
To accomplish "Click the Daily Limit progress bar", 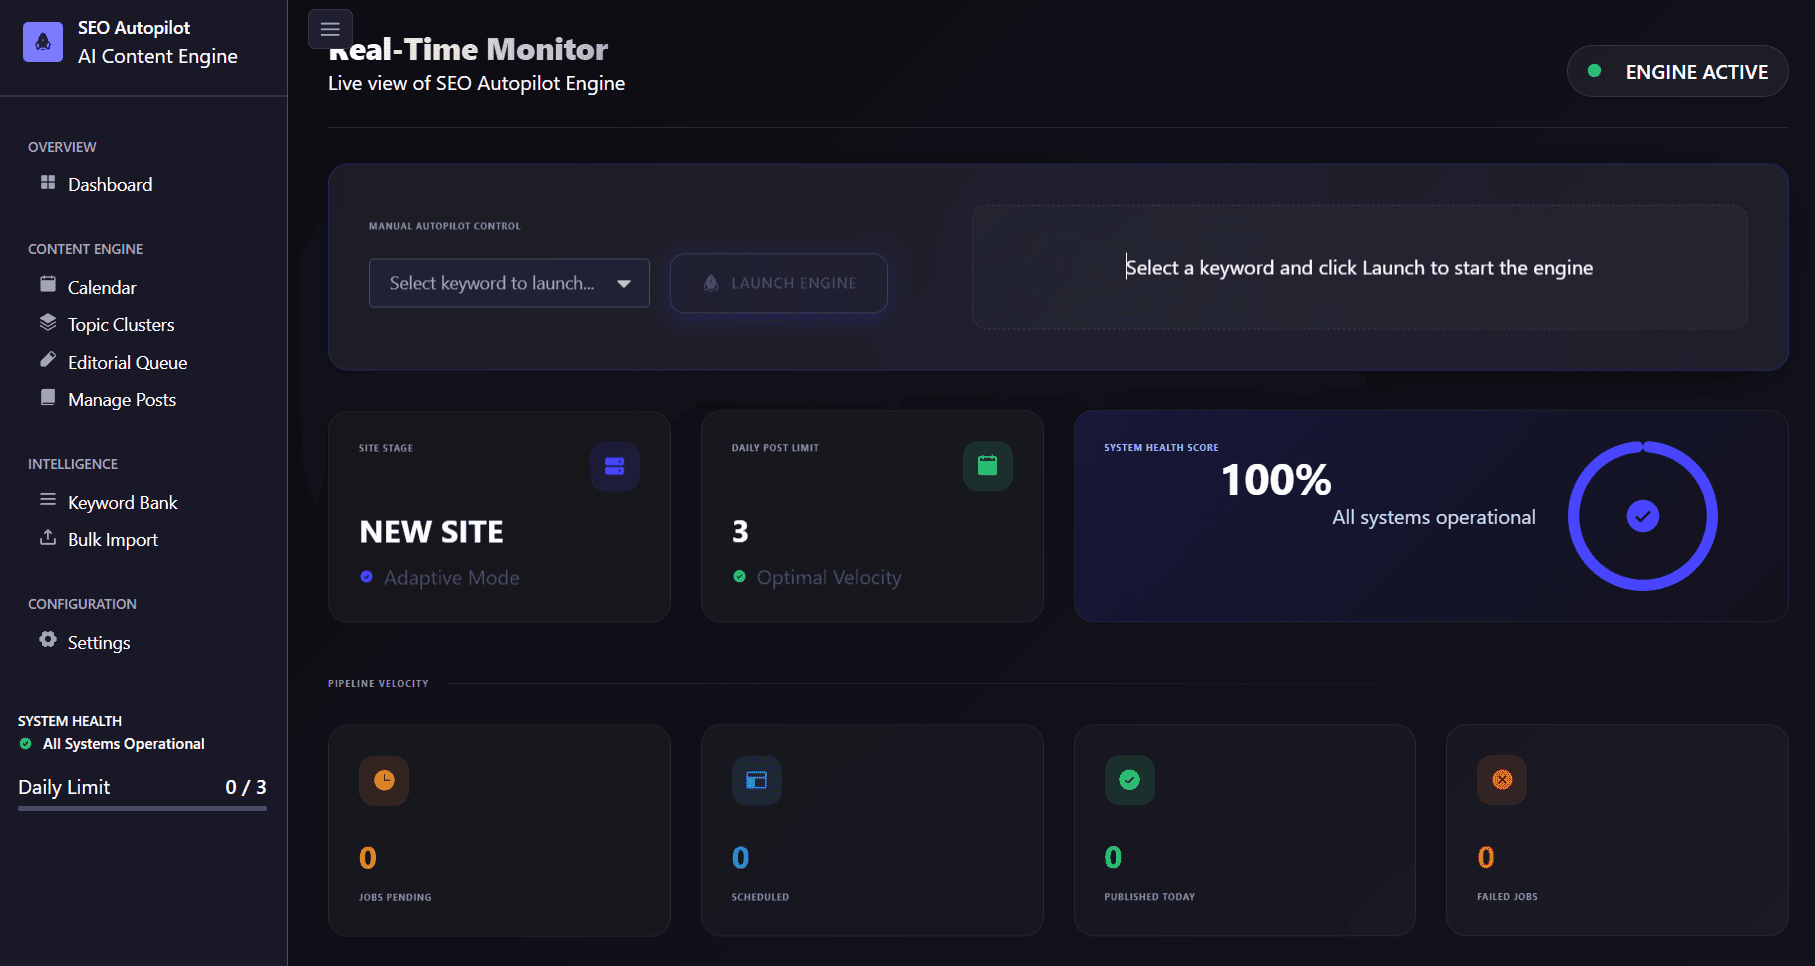I will tap(142, 808).
